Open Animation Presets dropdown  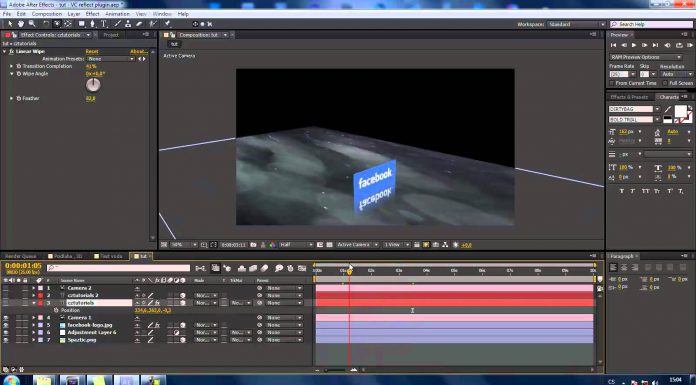click(x=110, y=59)
